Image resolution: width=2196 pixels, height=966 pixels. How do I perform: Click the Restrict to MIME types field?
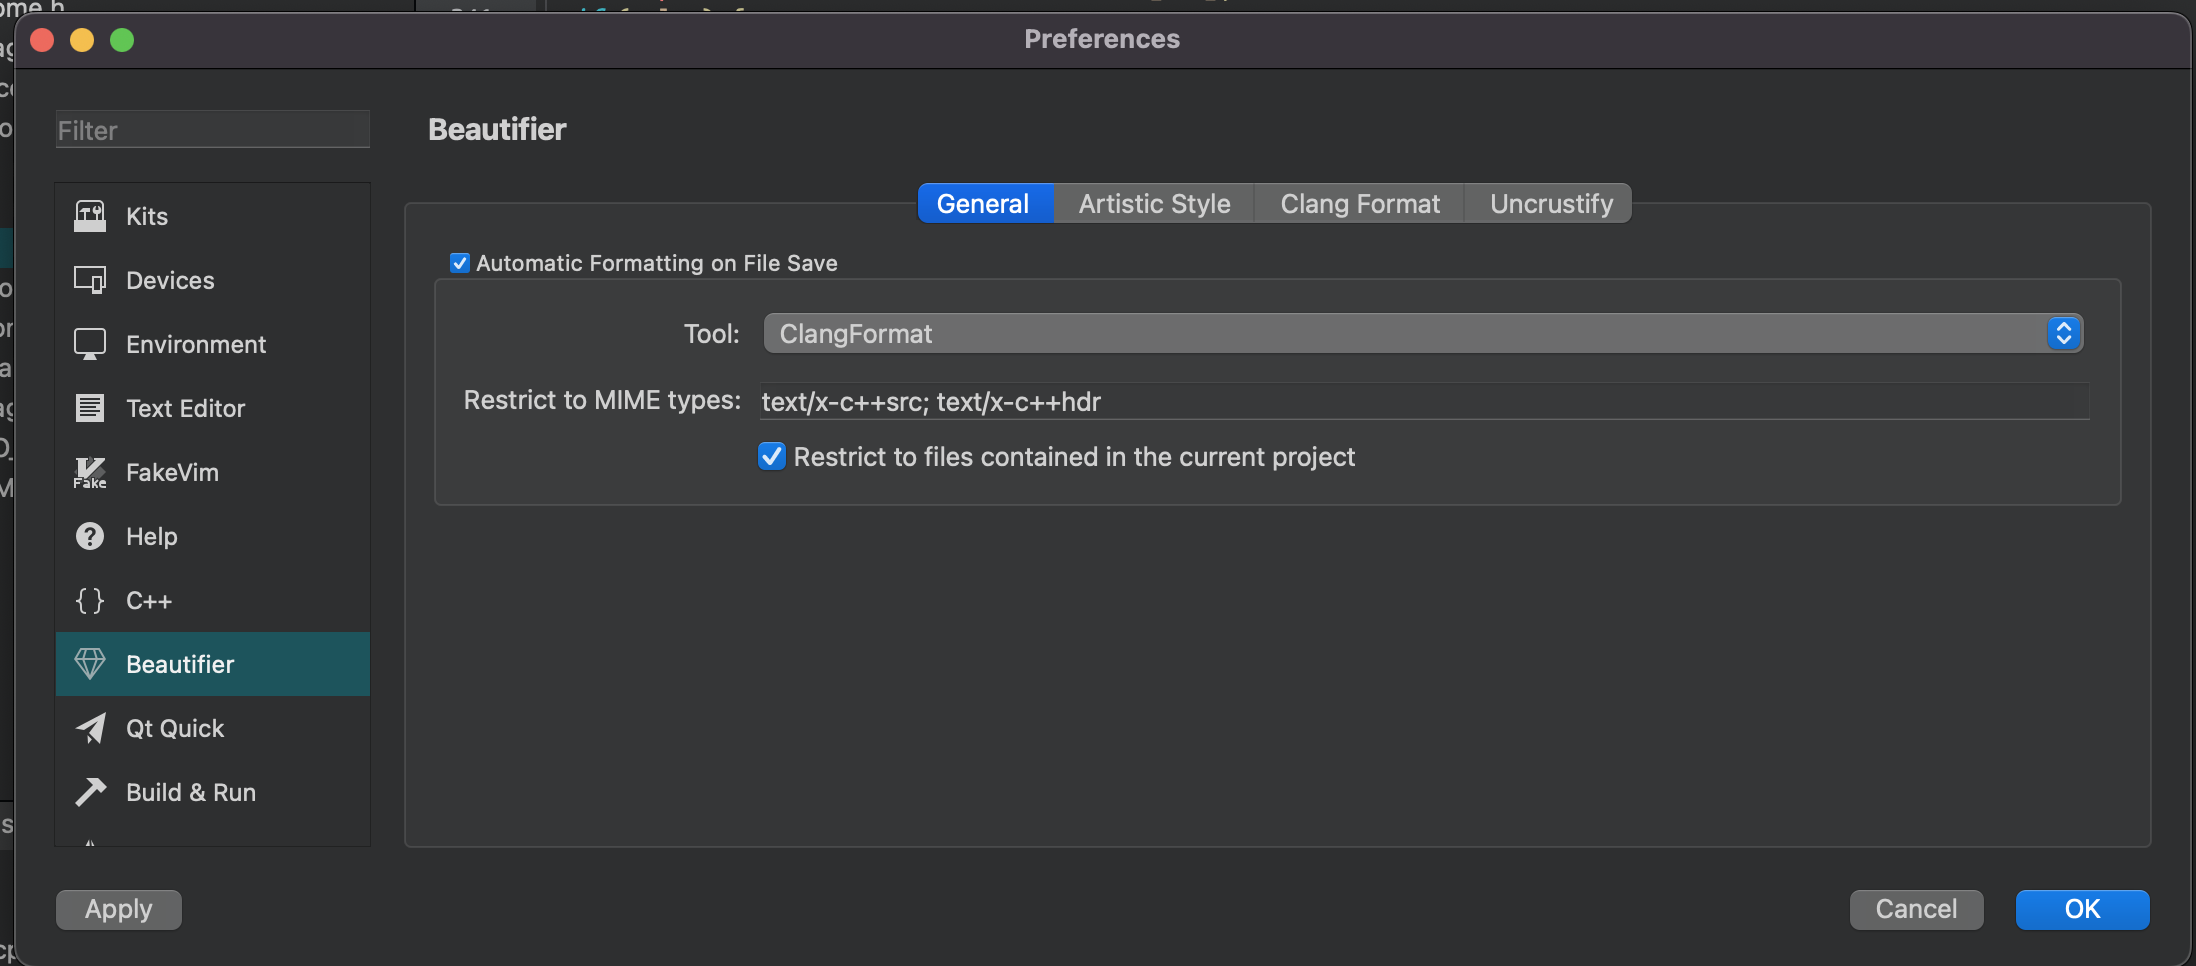pyautogui.click(x=1424, y=402)
